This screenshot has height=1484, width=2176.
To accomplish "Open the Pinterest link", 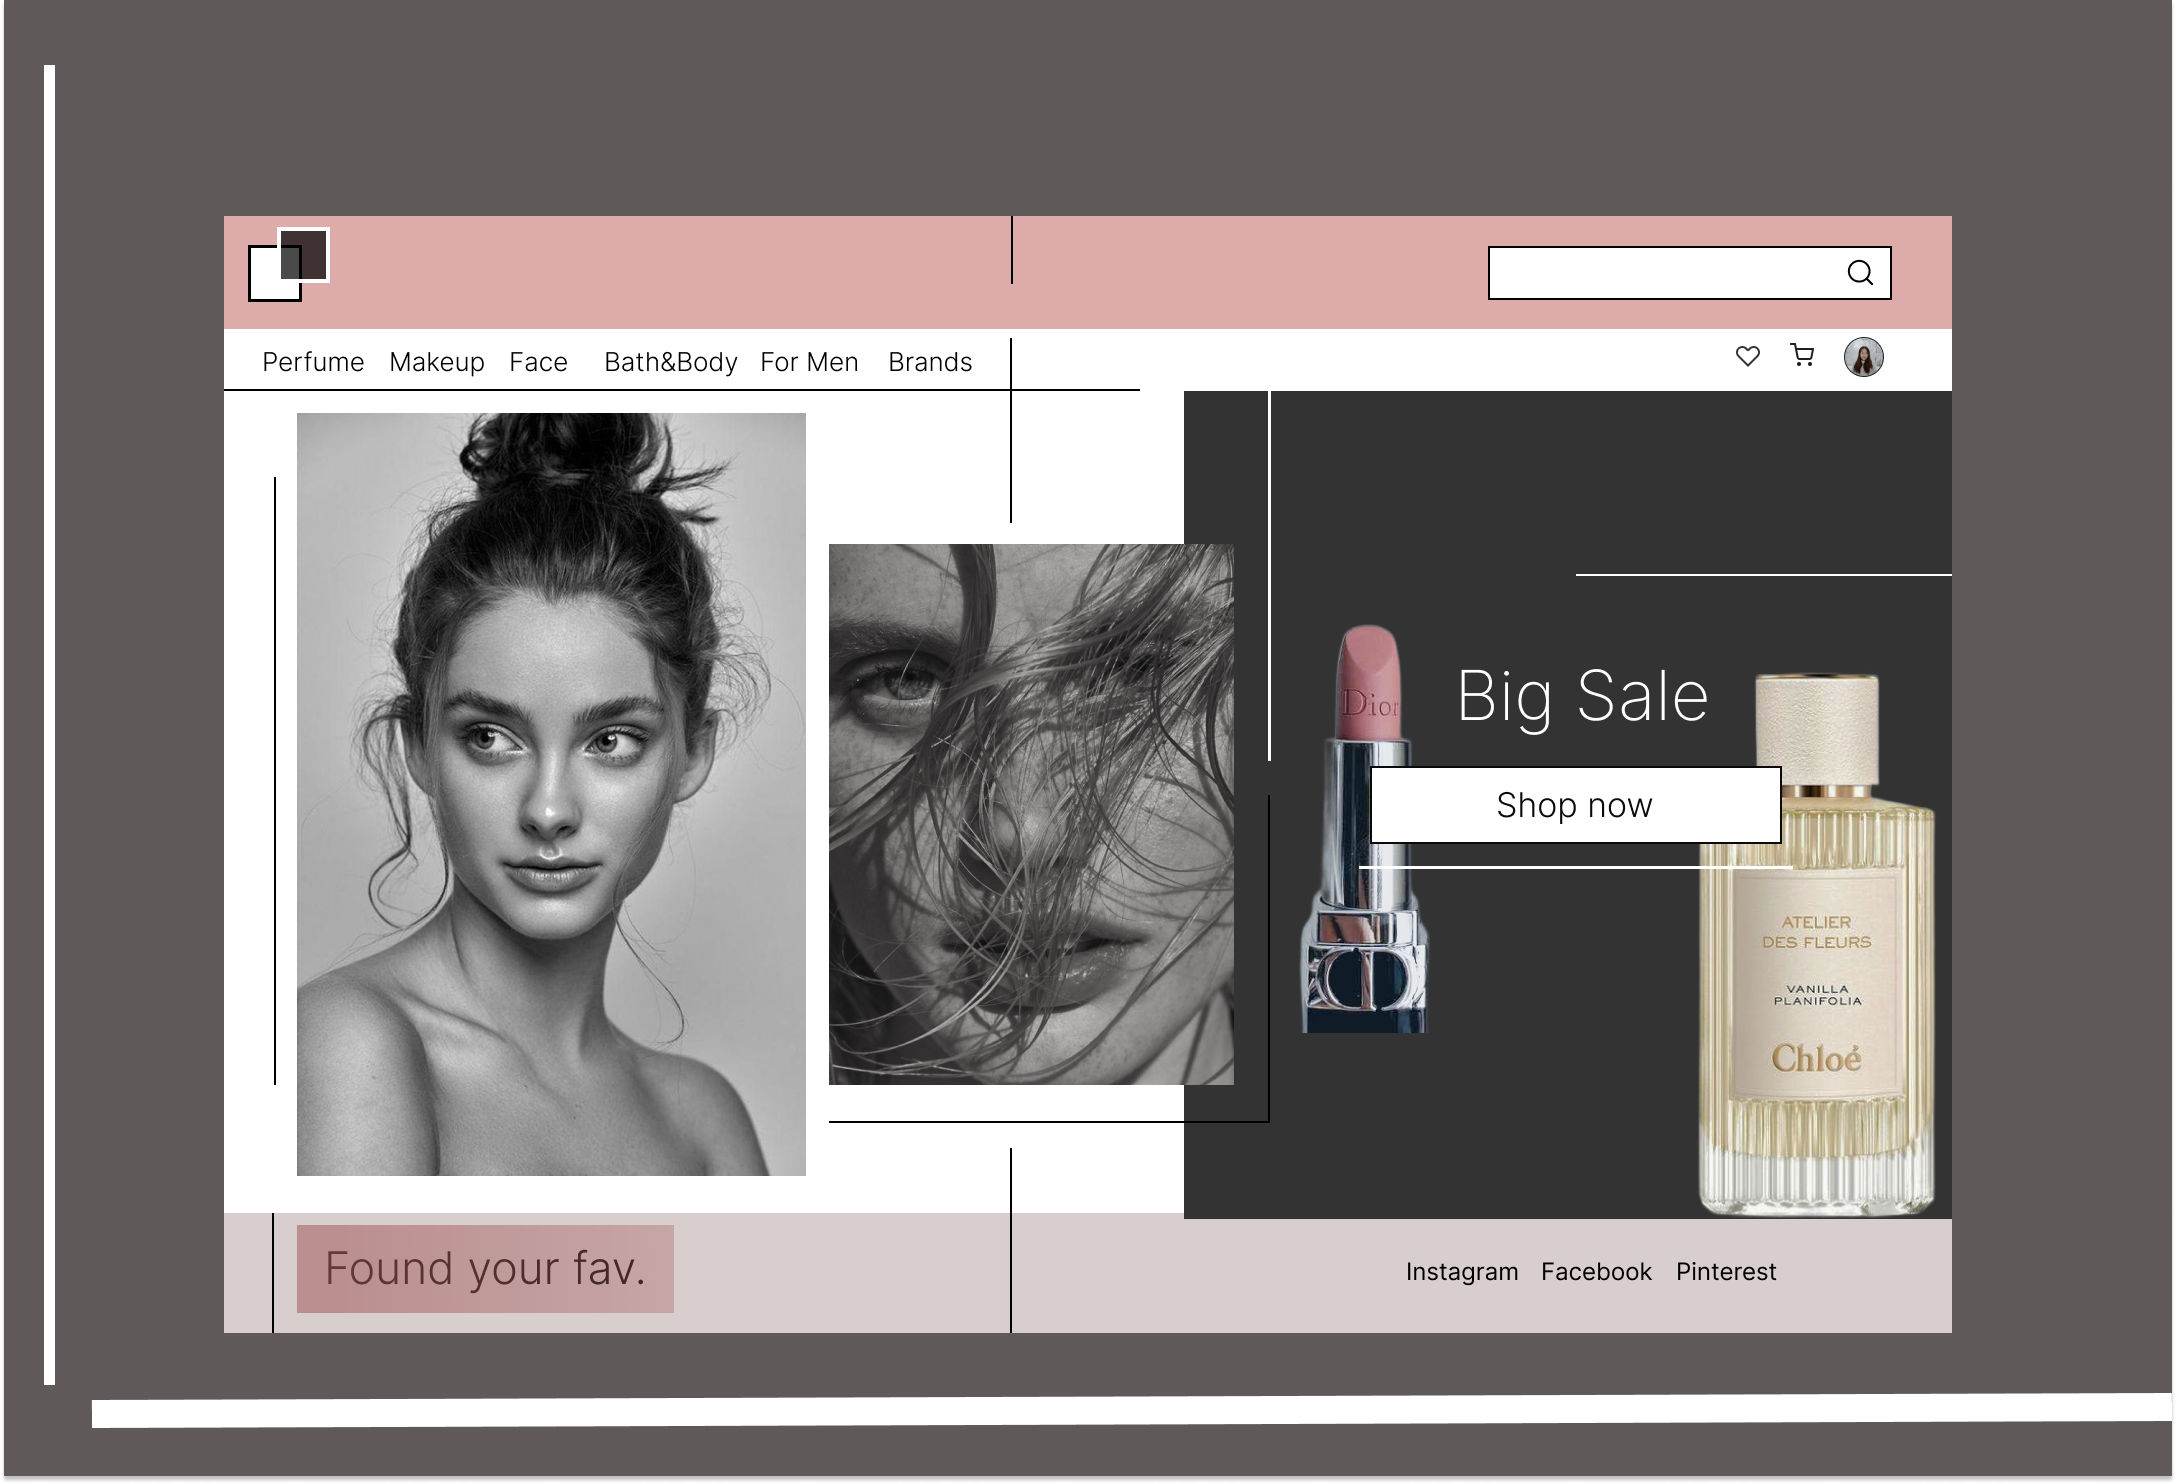I will pos(1726,1272).
